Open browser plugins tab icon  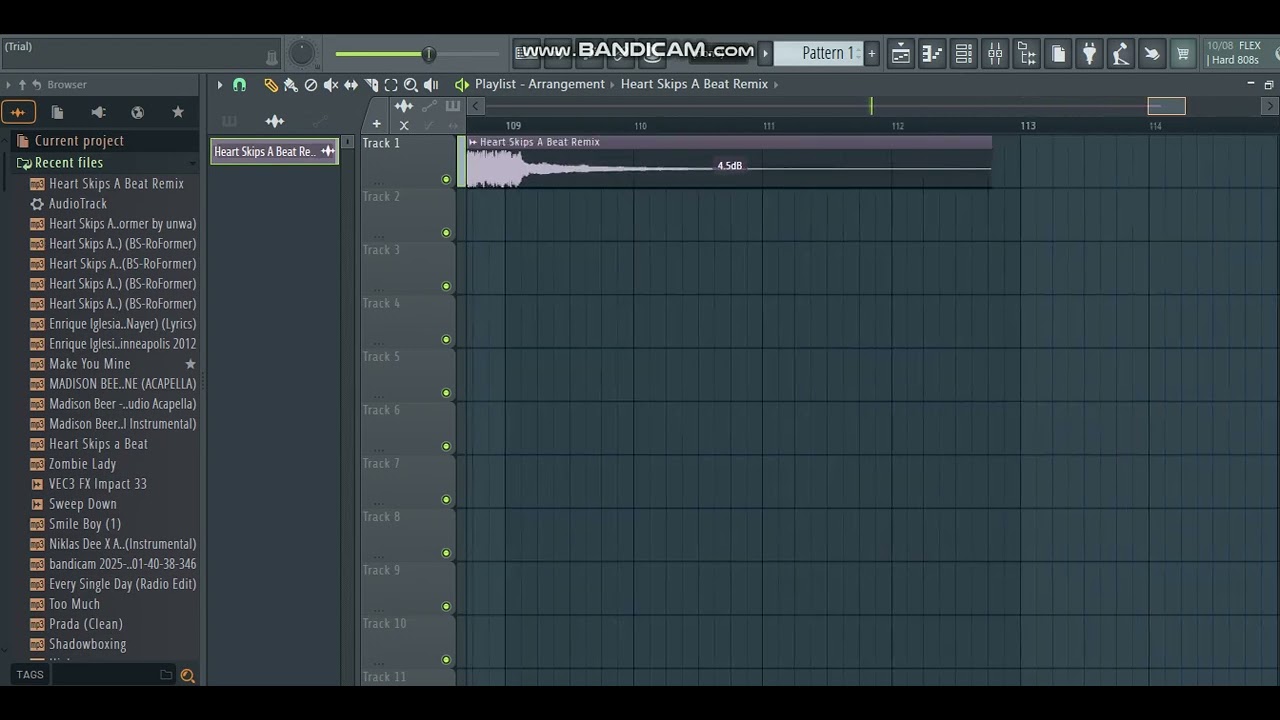(98, 112)
